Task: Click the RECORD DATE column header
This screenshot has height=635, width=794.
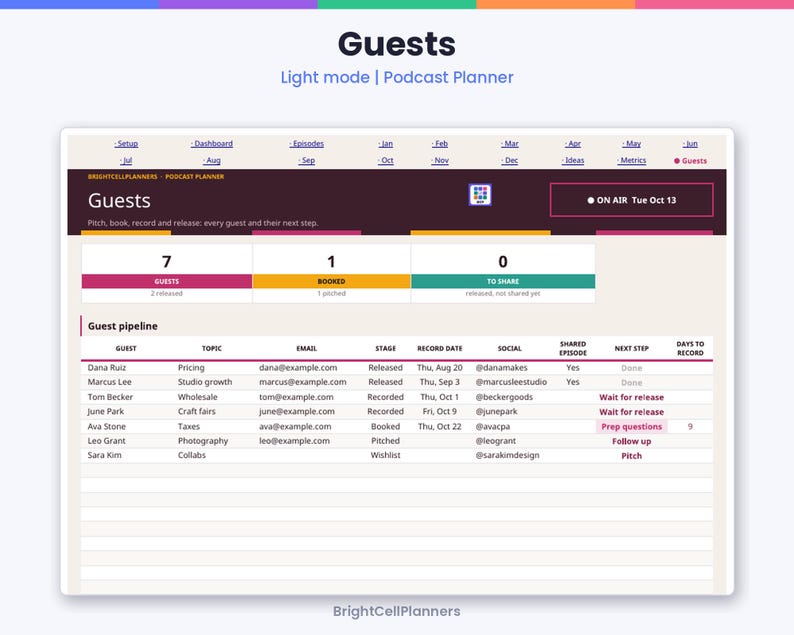Action: click(440, 348)
